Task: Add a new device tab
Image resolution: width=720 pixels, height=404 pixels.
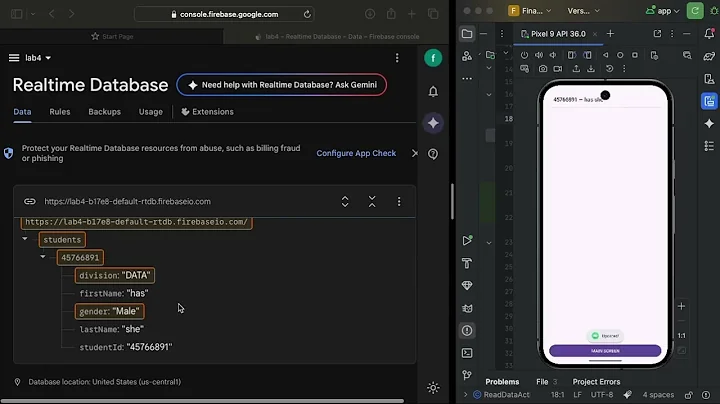Action: (610, 34)
